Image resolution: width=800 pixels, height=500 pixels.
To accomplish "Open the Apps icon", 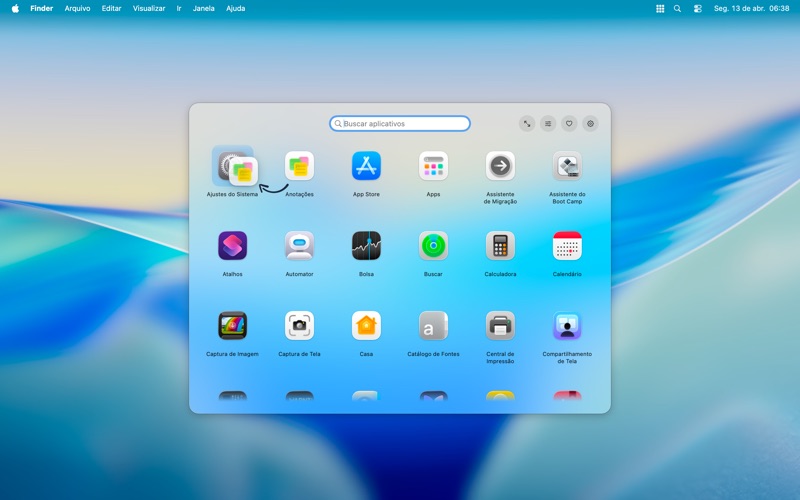I will click(433, 166).
